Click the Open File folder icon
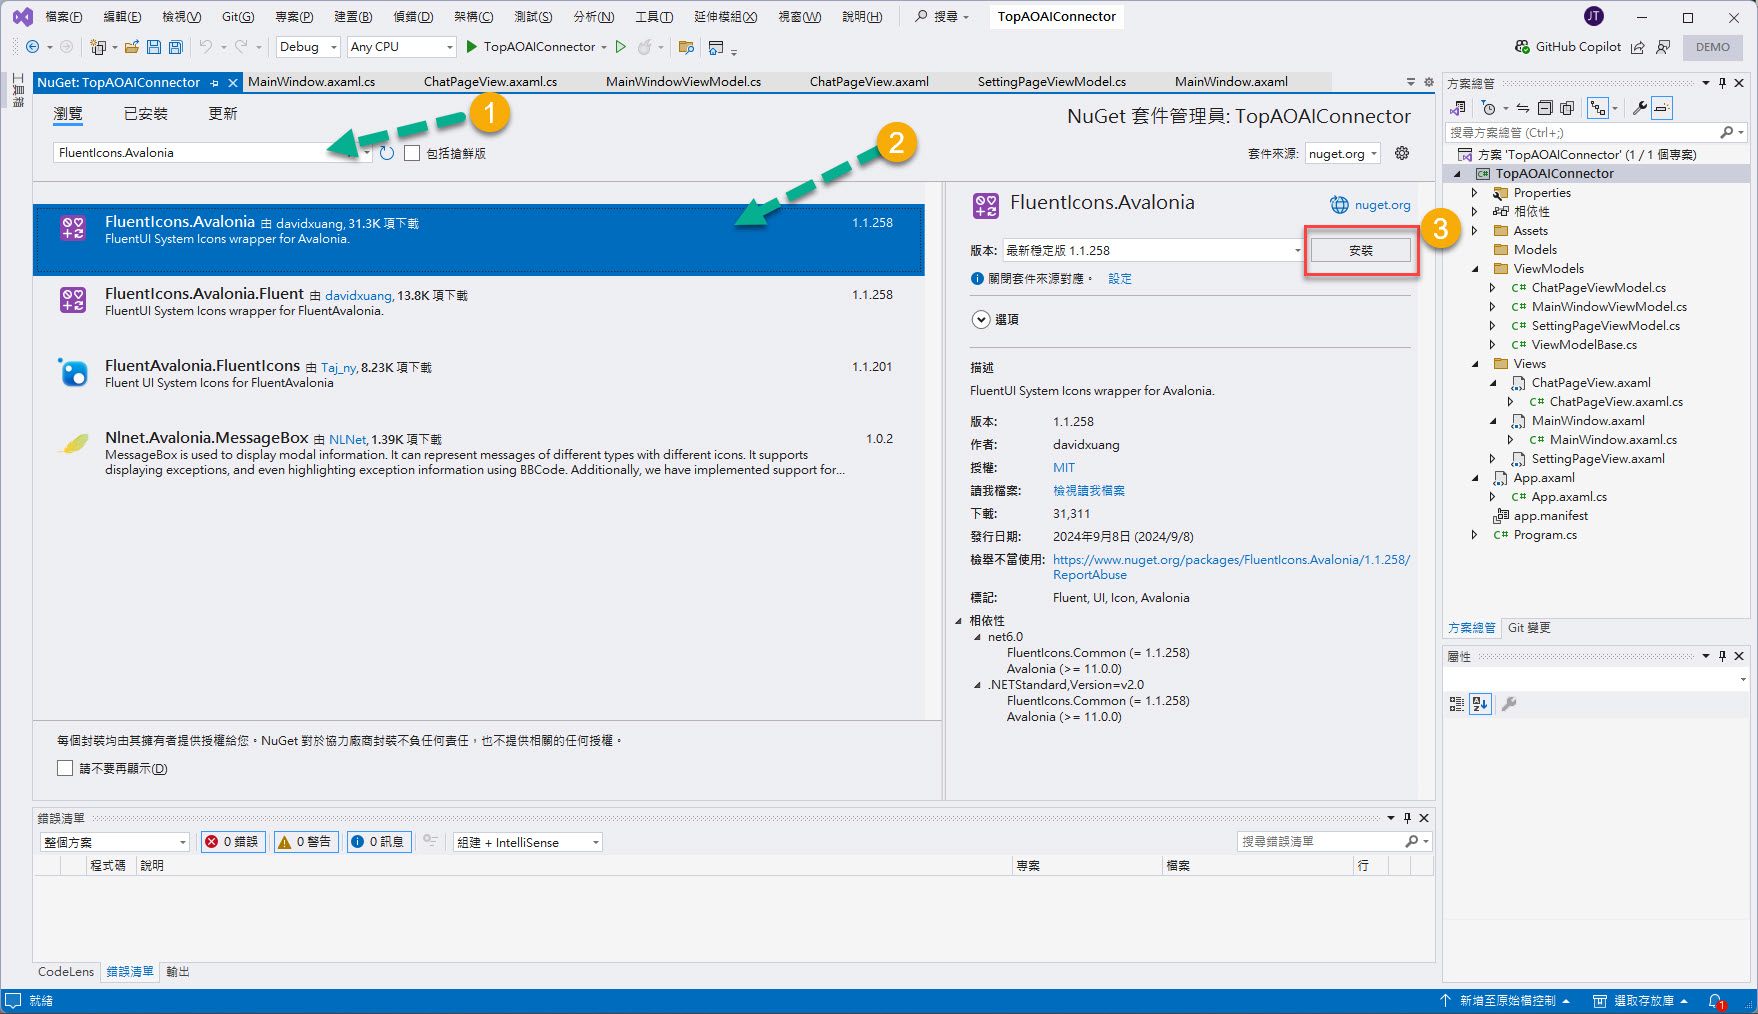This screenshot has height=1014, width=1758. tap(131, 47)
